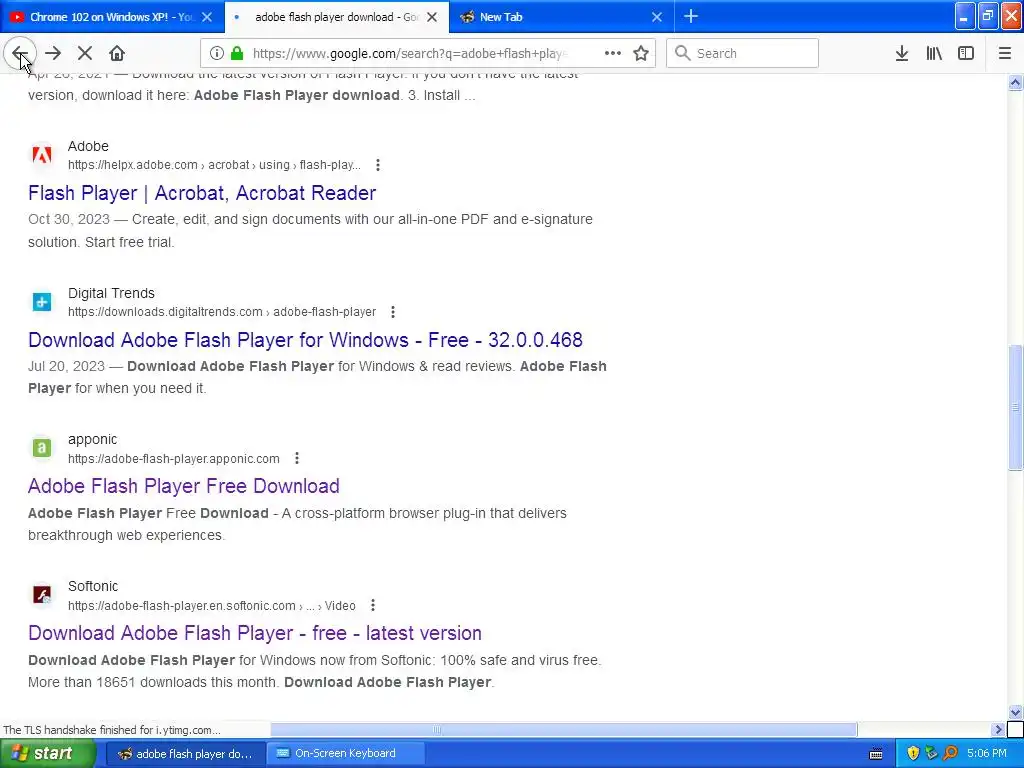1024x768 pixels.
Task: Click the Softonic site name
Action: click(x=93, y=586)
